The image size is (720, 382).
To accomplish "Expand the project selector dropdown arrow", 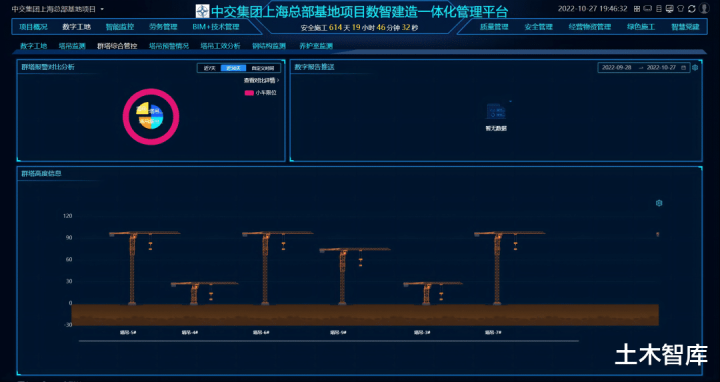I will coord(102,9).
